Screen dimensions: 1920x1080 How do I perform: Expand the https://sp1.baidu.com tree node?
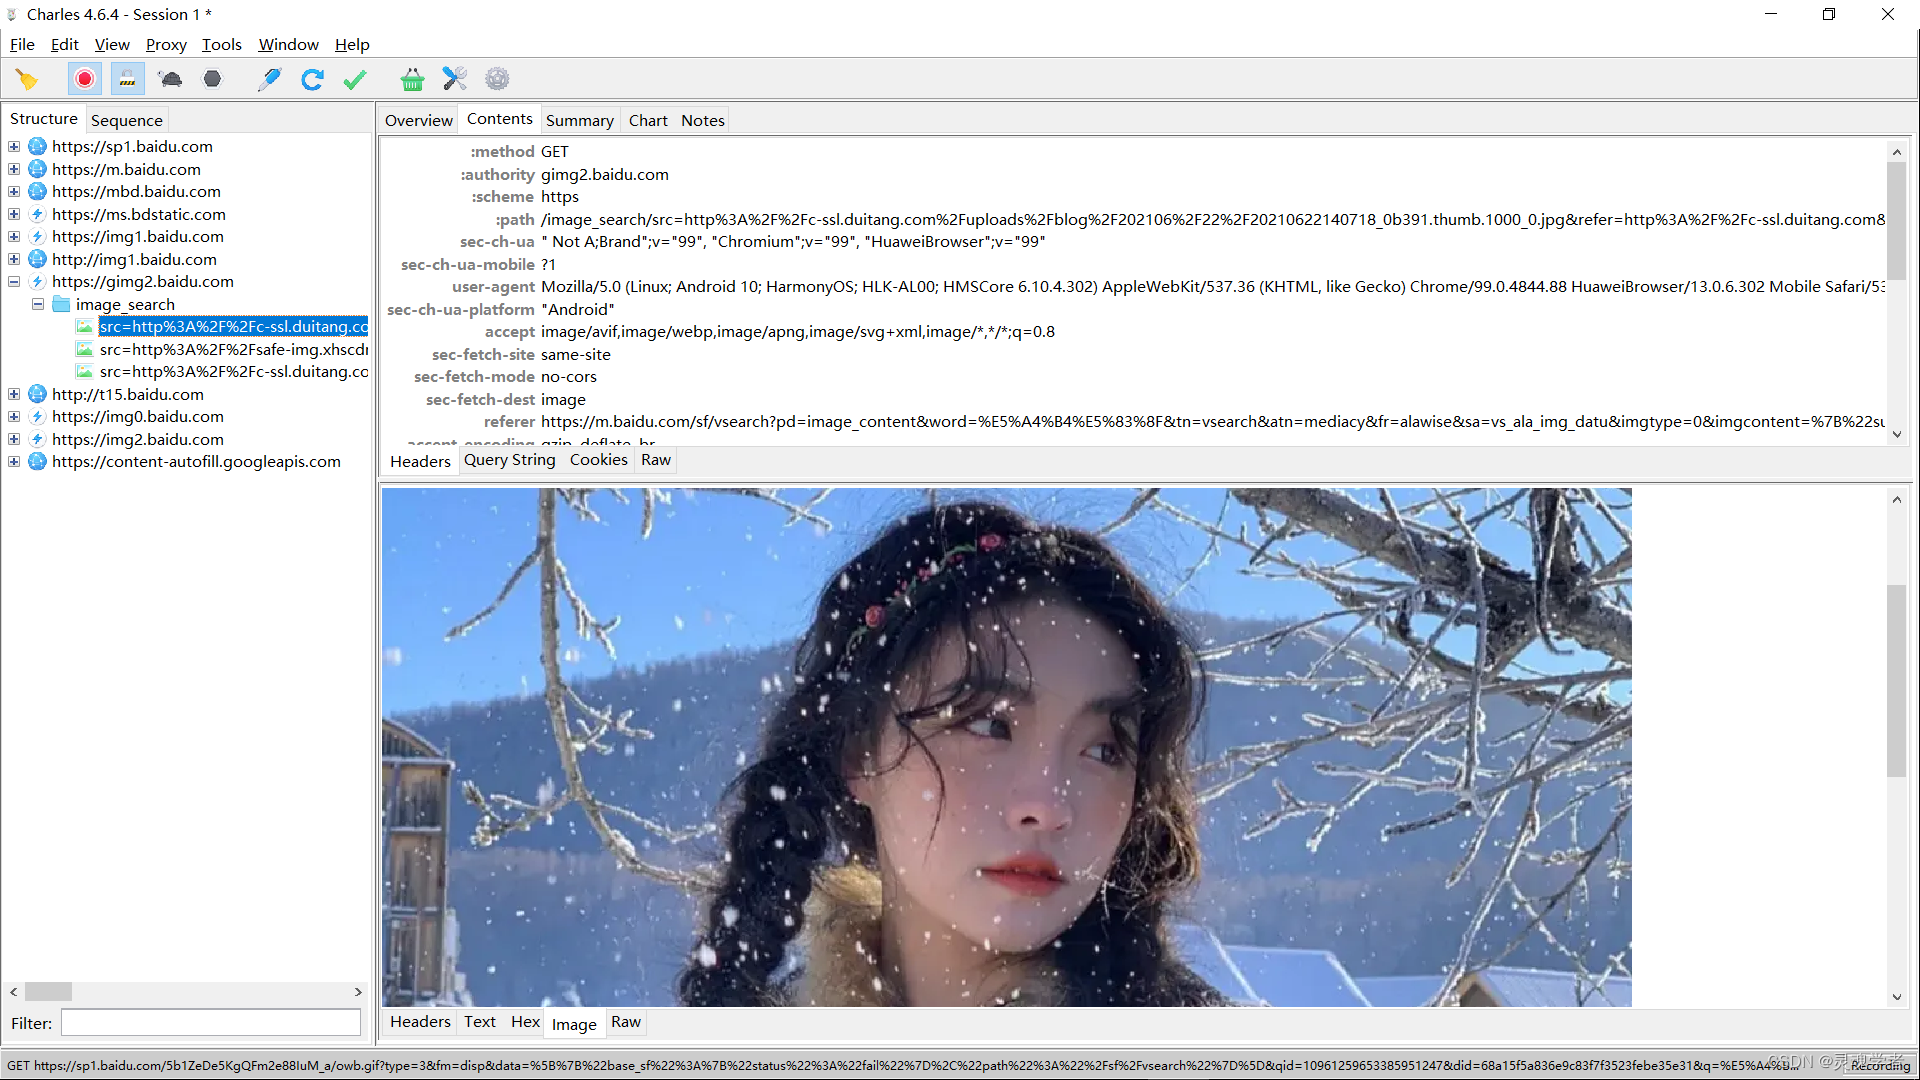pyautogui.click(x=14, y=147)
